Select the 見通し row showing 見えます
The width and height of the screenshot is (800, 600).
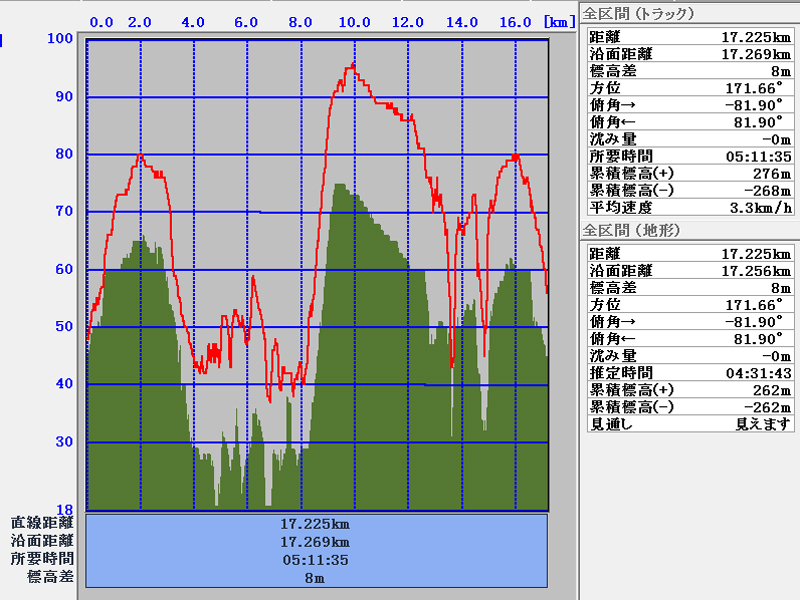[688, 424]
